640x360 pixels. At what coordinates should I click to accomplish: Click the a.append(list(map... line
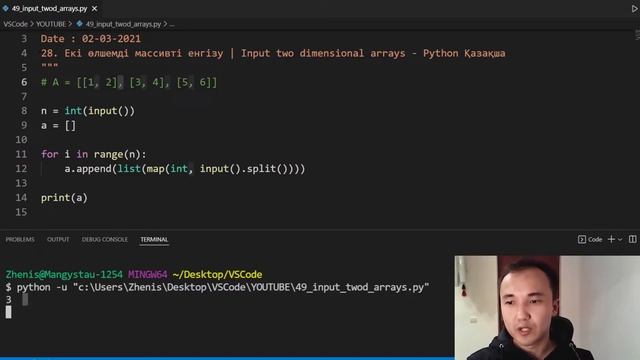click(184, 169)
